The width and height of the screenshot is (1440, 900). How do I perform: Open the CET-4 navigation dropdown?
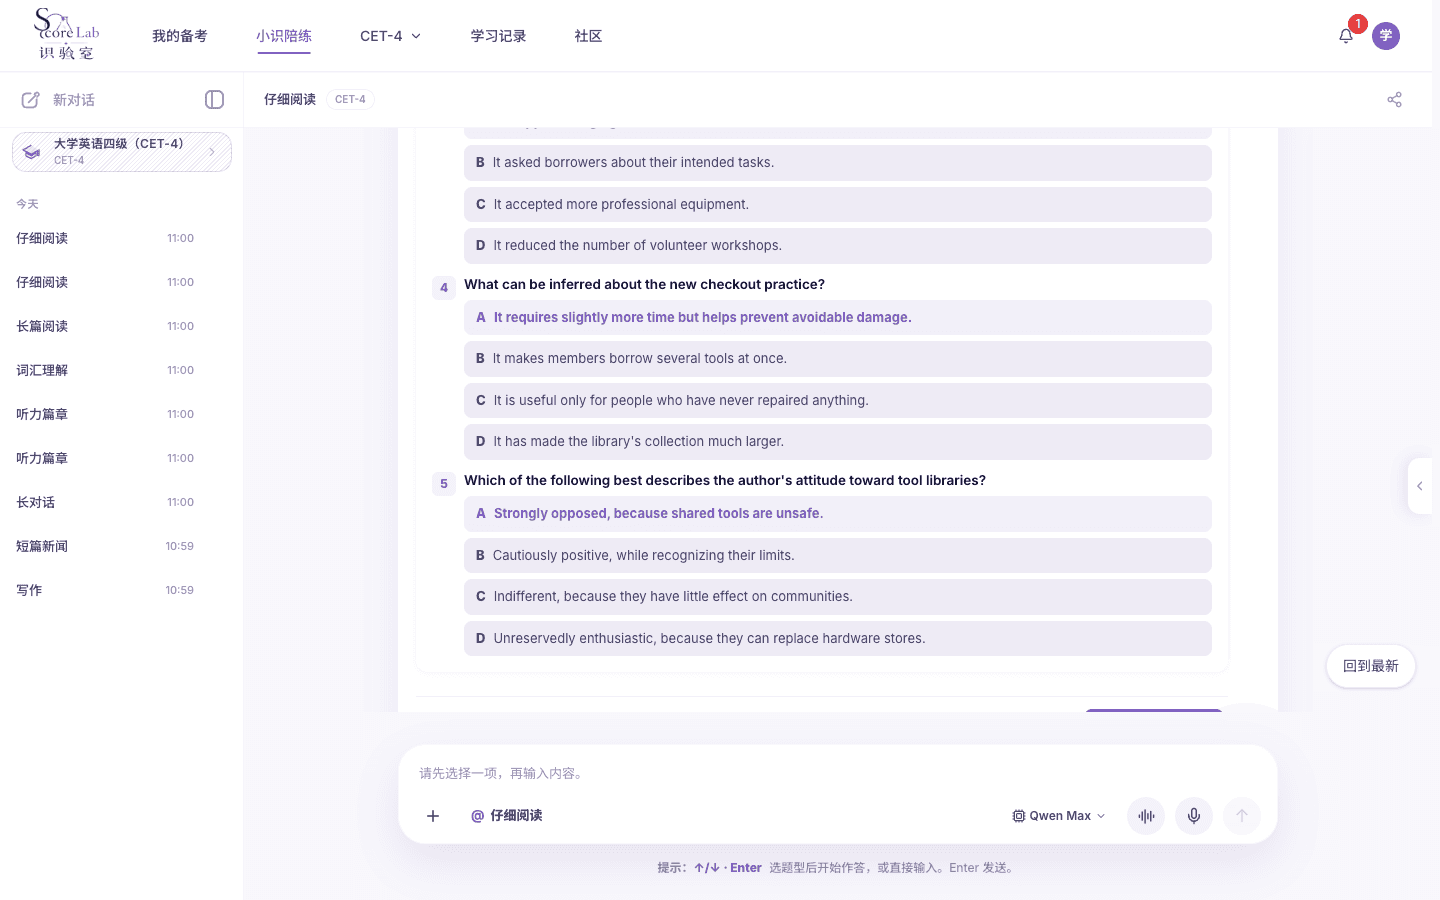click(390, 36)
